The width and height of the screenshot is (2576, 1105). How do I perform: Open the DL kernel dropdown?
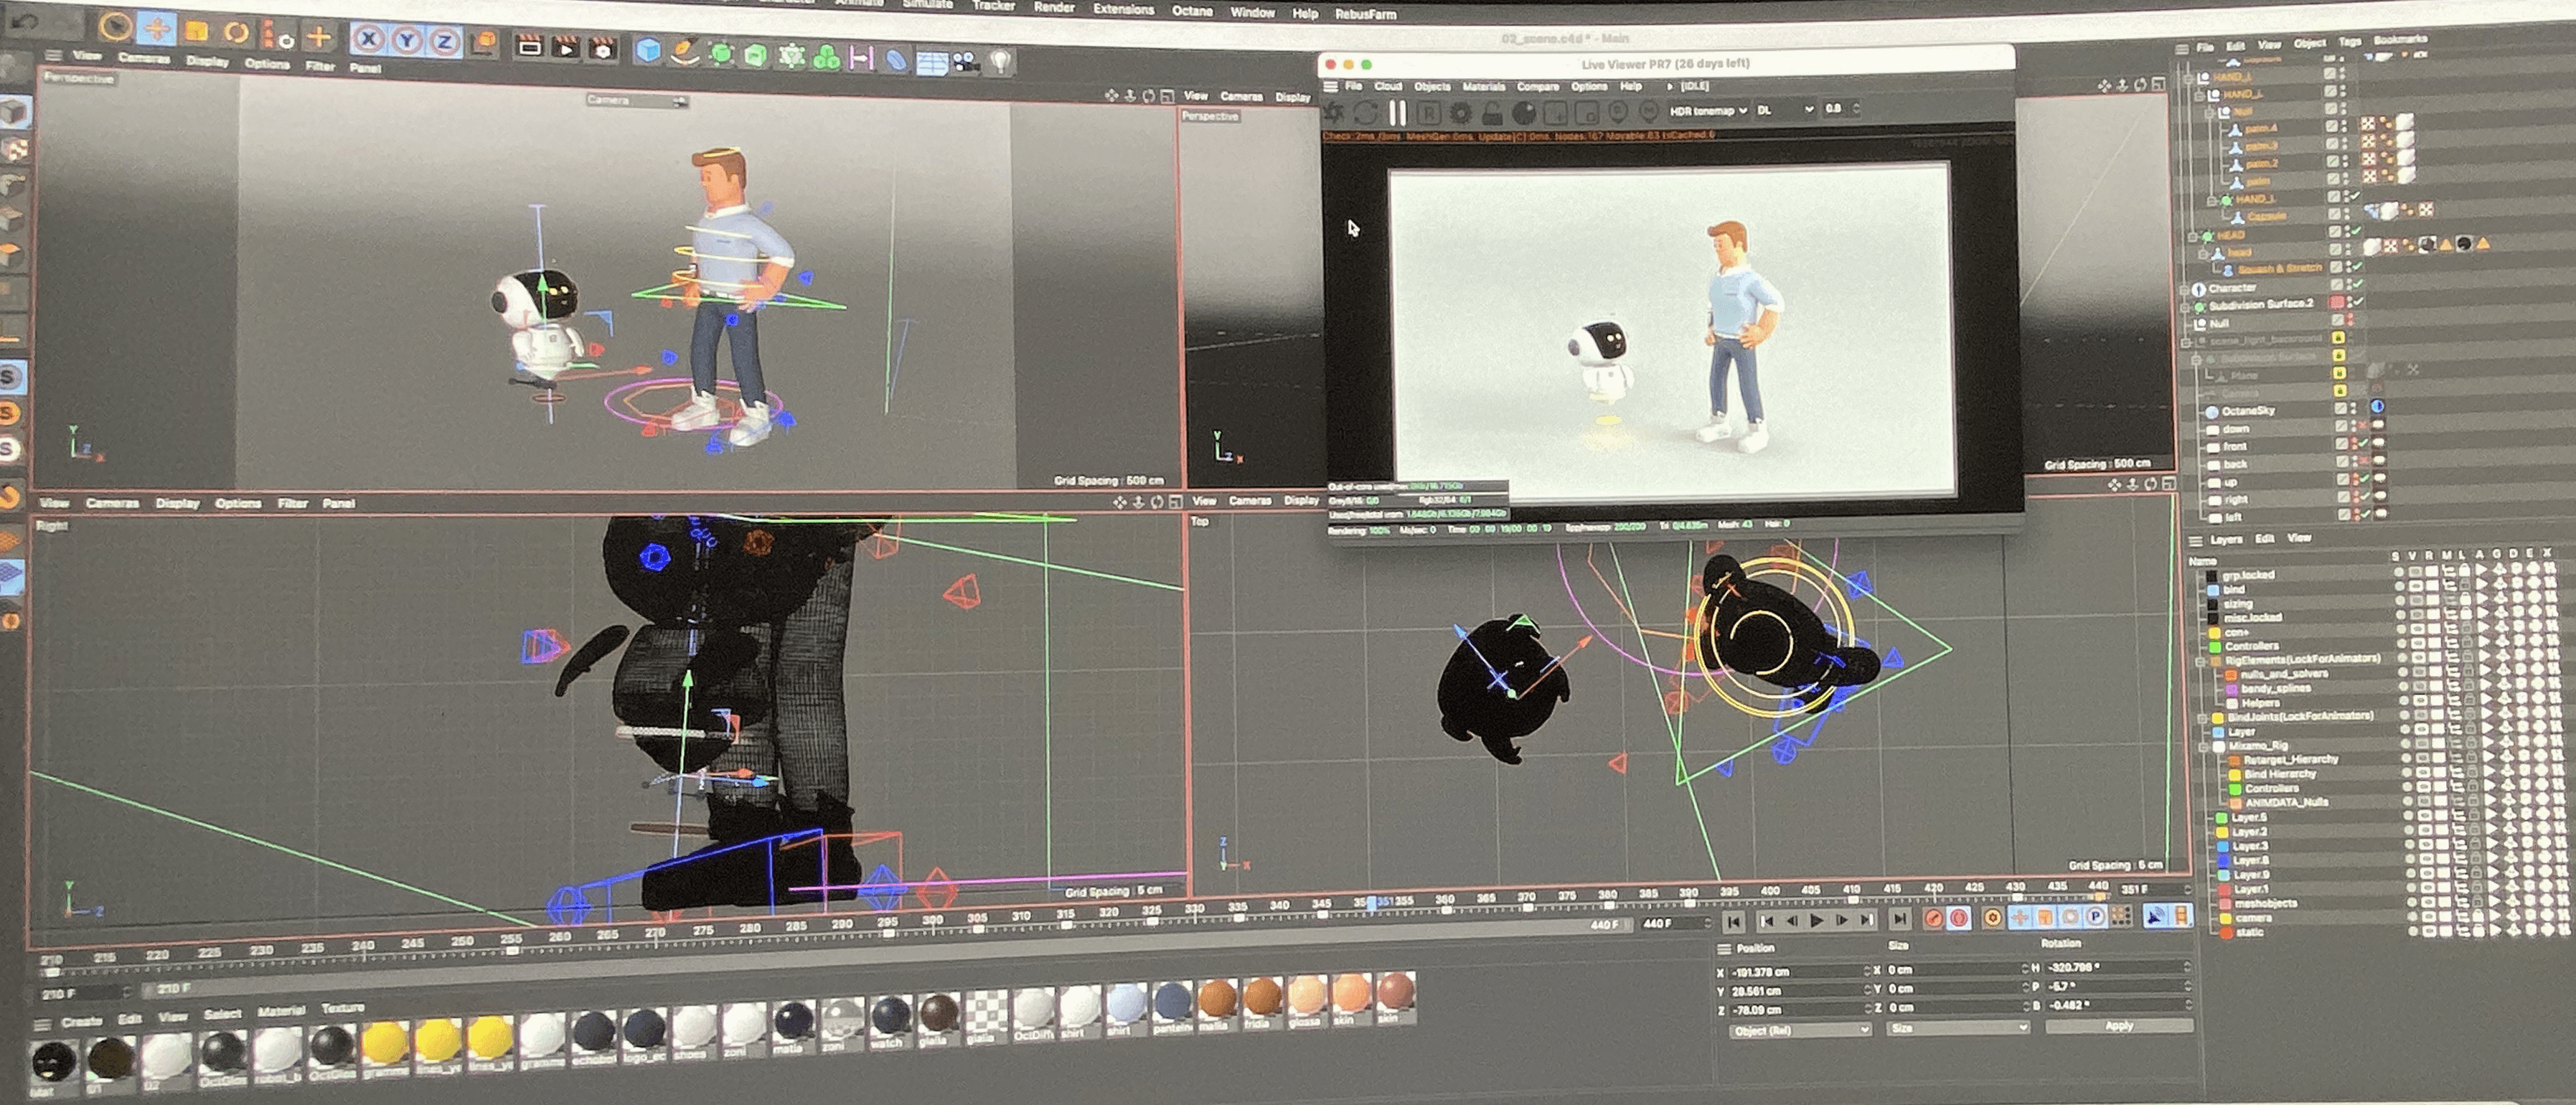[1785, 110]
